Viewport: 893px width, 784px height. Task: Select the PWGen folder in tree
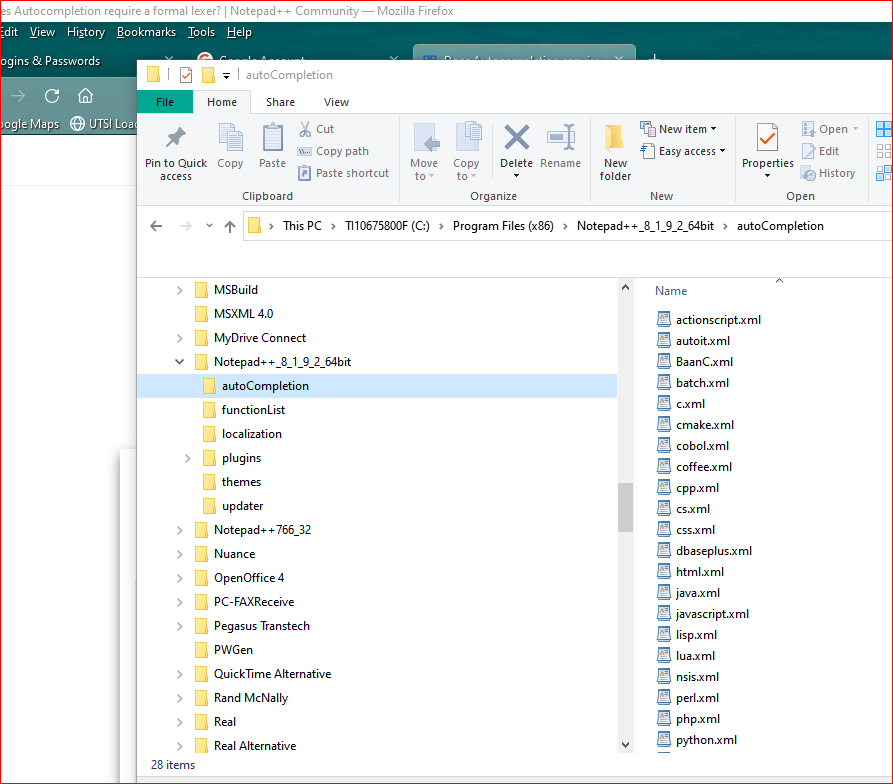coord(233,650)
